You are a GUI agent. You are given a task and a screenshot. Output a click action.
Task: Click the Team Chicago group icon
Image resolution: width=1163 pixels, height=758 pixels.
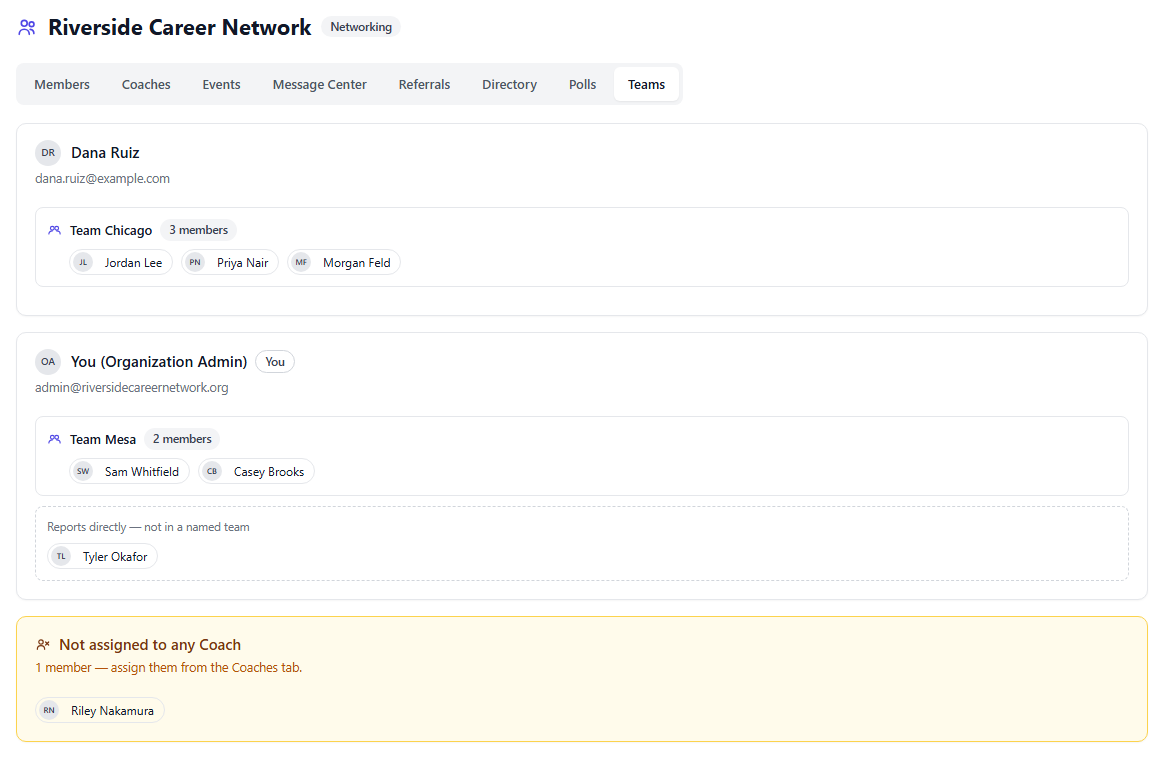coord(54,230)
